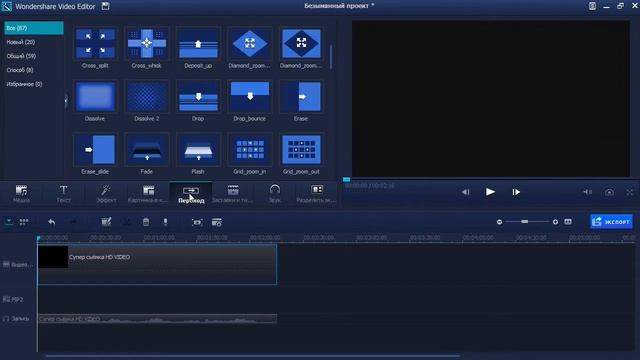640x360 pixels.
Task: Record voiceover with microphone icon
Action: pyautogui.click(x=165, y=222)
